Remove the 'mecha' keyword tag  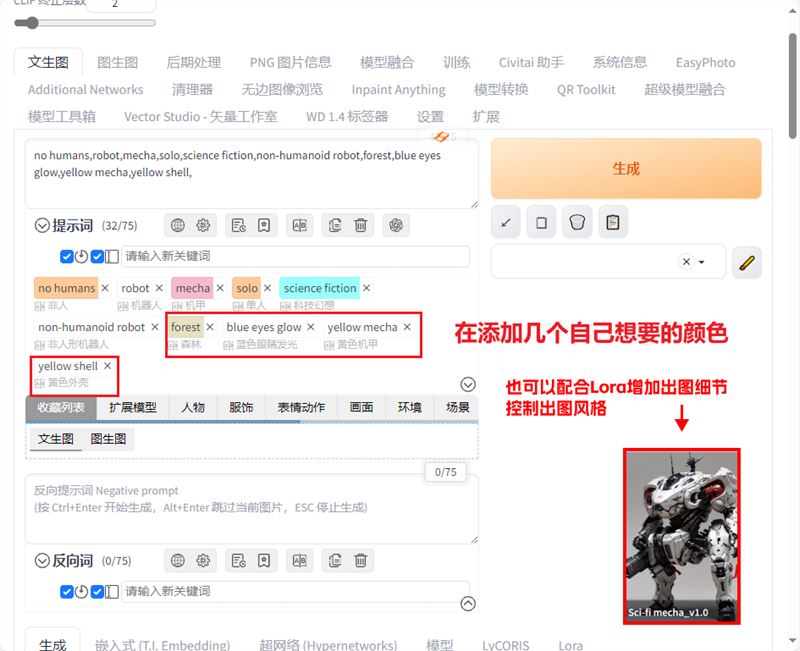point(220,288)
